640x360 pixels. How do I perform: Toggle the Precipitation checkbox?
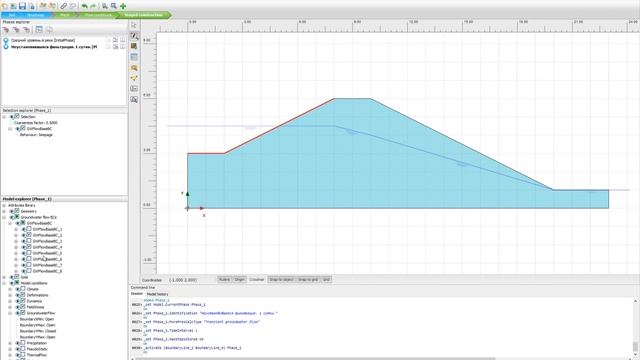pyautogui.click(x=23, y=343)
